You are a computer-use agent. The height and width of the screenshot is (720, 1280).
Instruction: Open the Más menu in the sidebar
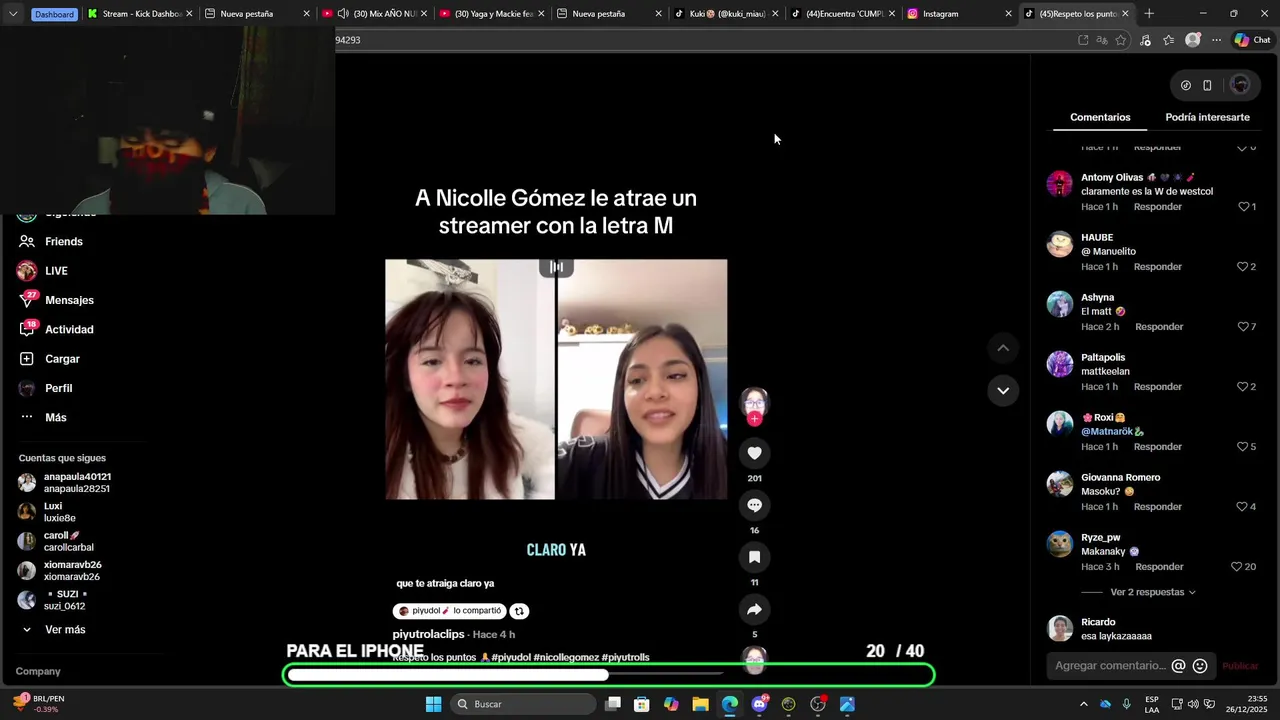55,417
